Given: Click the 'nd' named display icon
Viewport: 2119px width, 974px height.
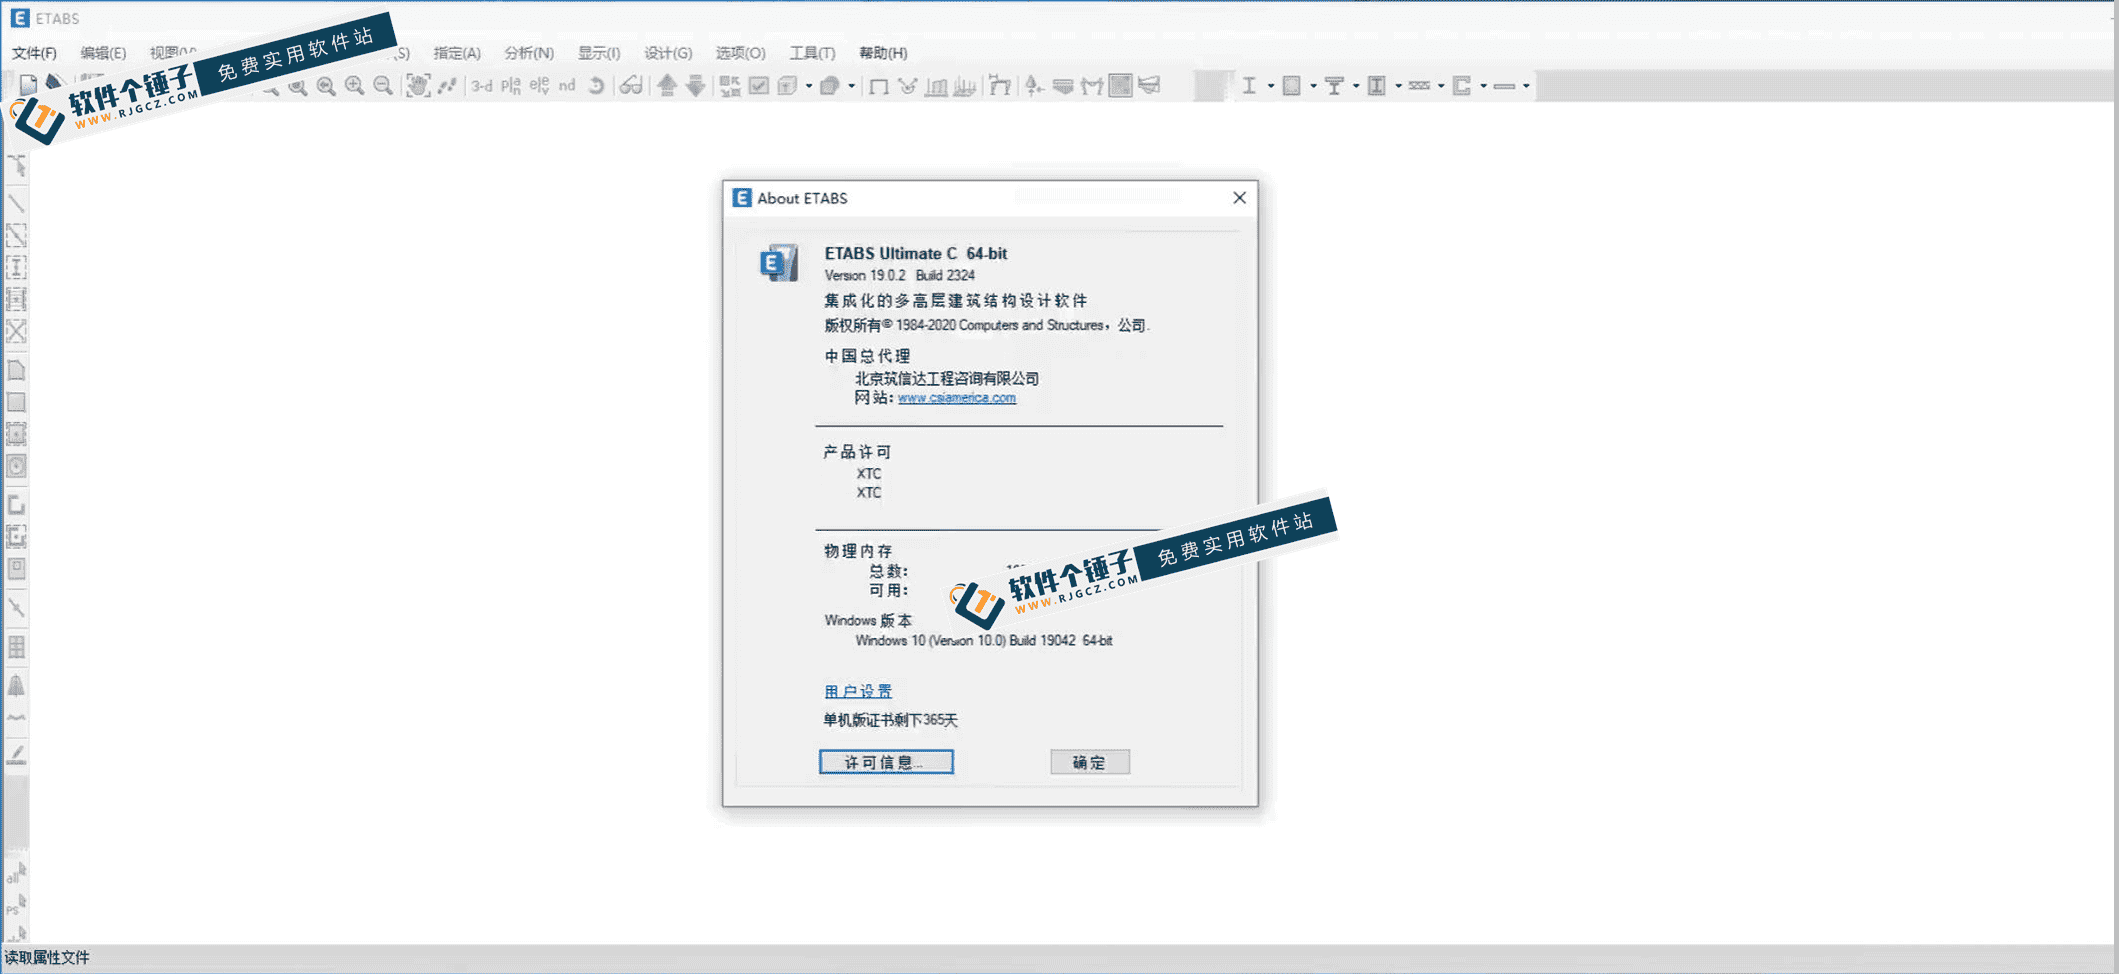Looking at the screenshot, I should coord(567,86).
